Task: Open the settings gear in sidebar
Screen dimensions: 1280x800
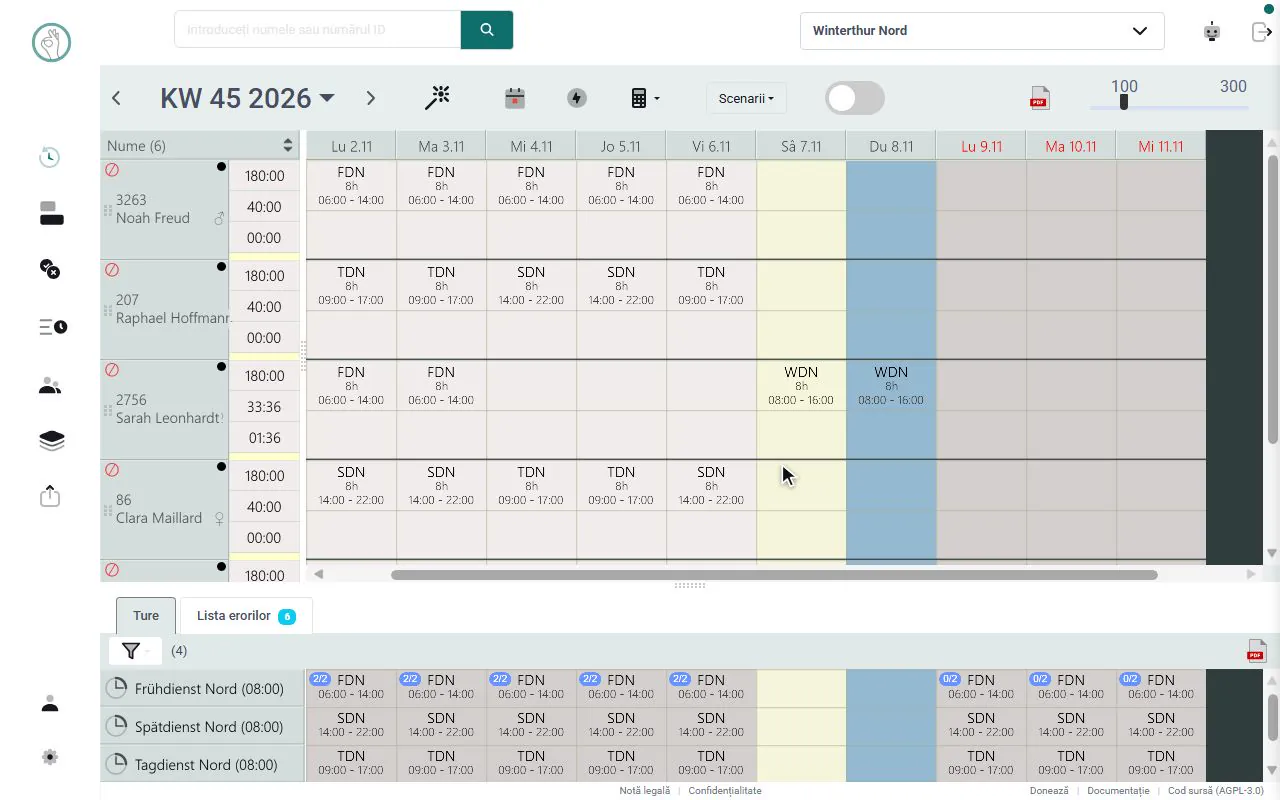Action: point(50,757)
